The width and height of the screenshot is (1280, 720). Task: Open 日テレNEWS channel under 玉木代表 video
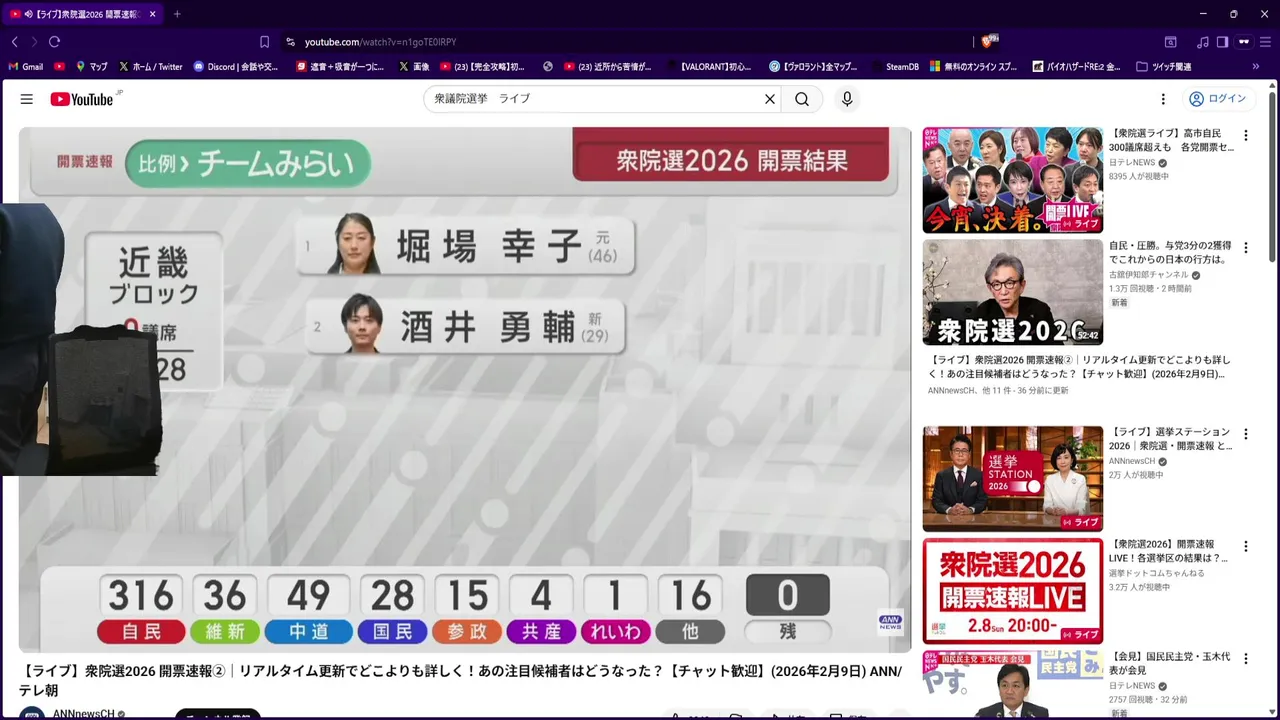tap(1132, 686)
